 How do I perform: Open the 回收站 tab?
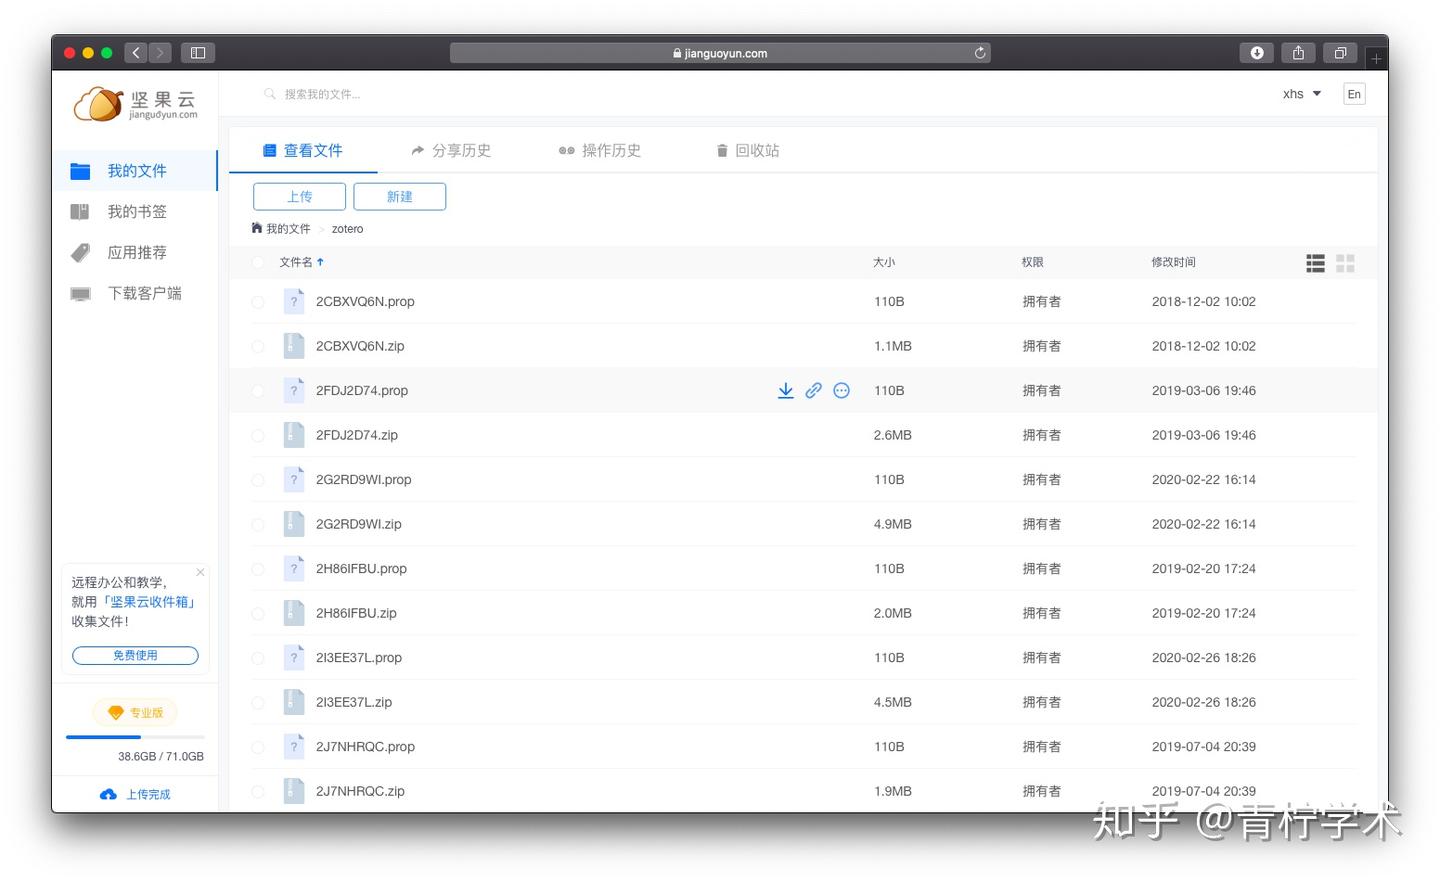coord(746,150)
